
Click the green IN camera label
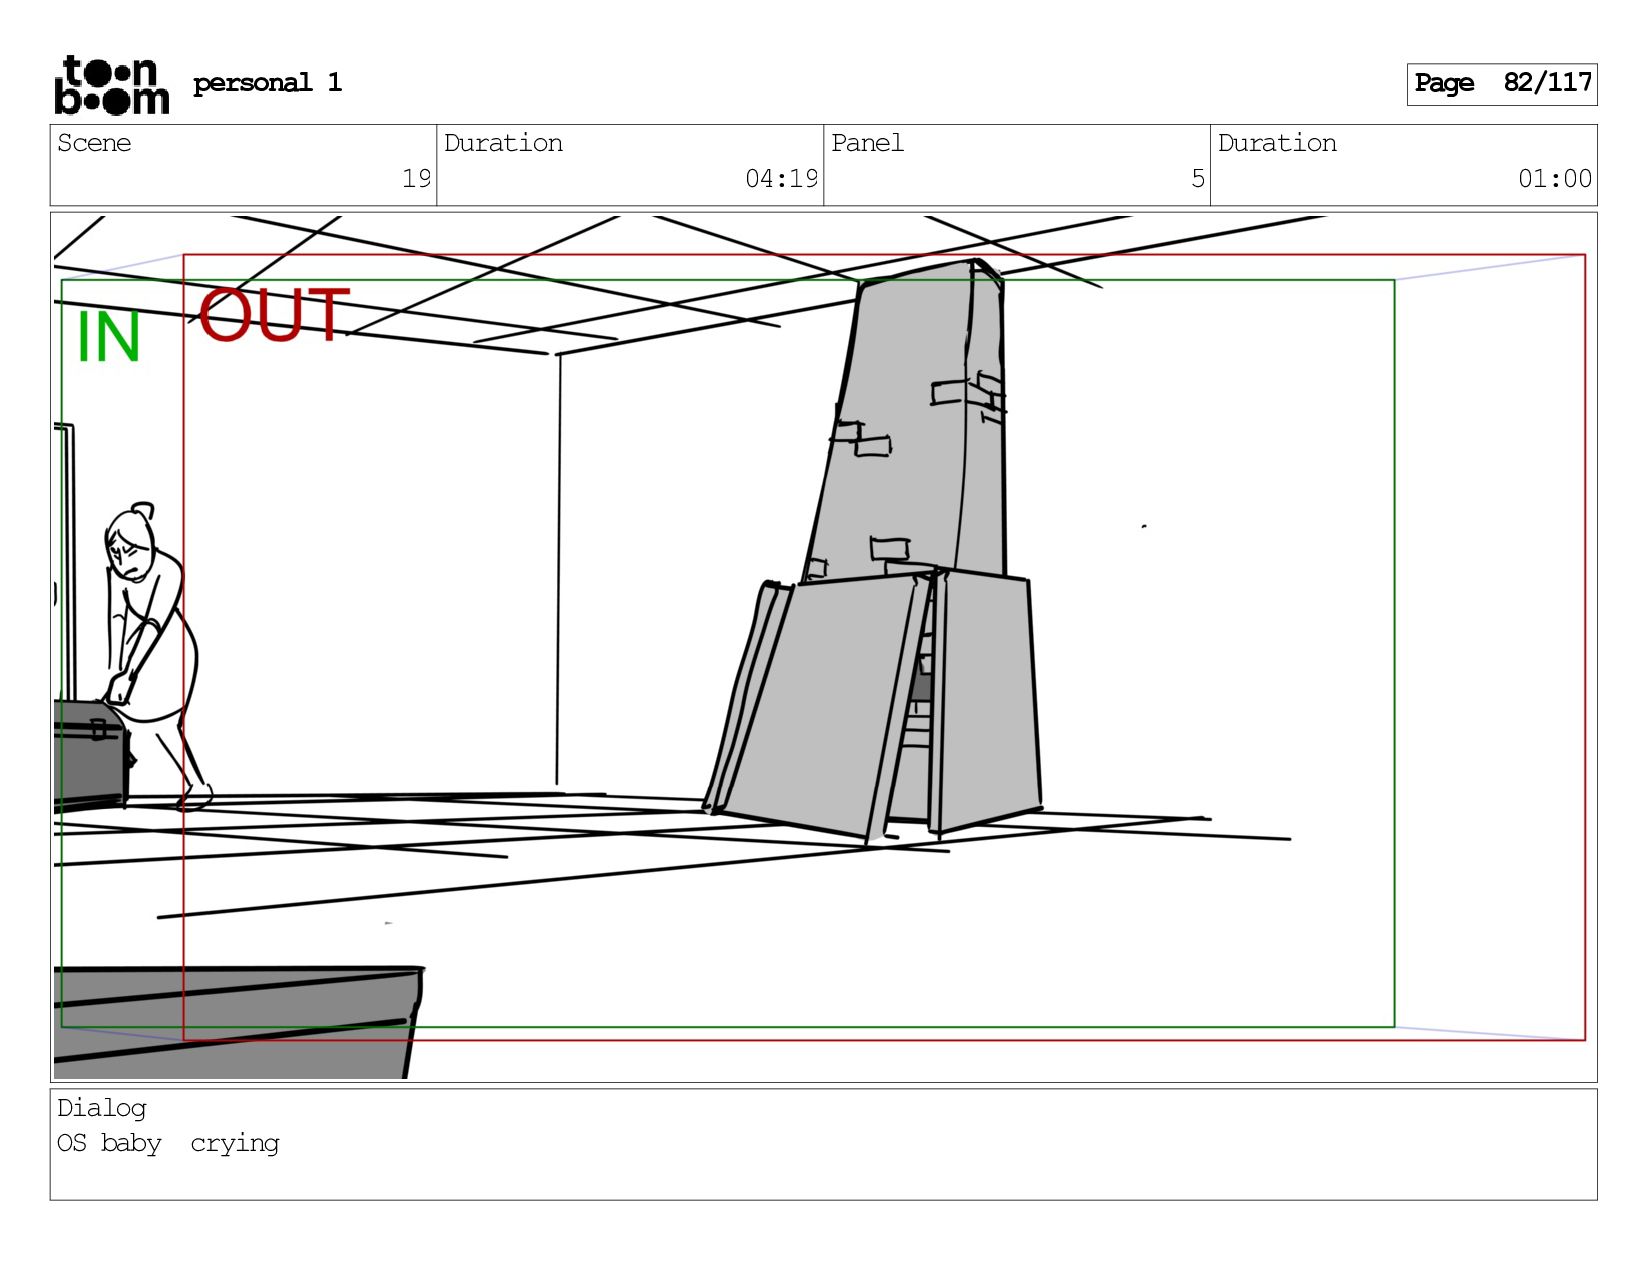pyautogui.click(x=108, y=337)
